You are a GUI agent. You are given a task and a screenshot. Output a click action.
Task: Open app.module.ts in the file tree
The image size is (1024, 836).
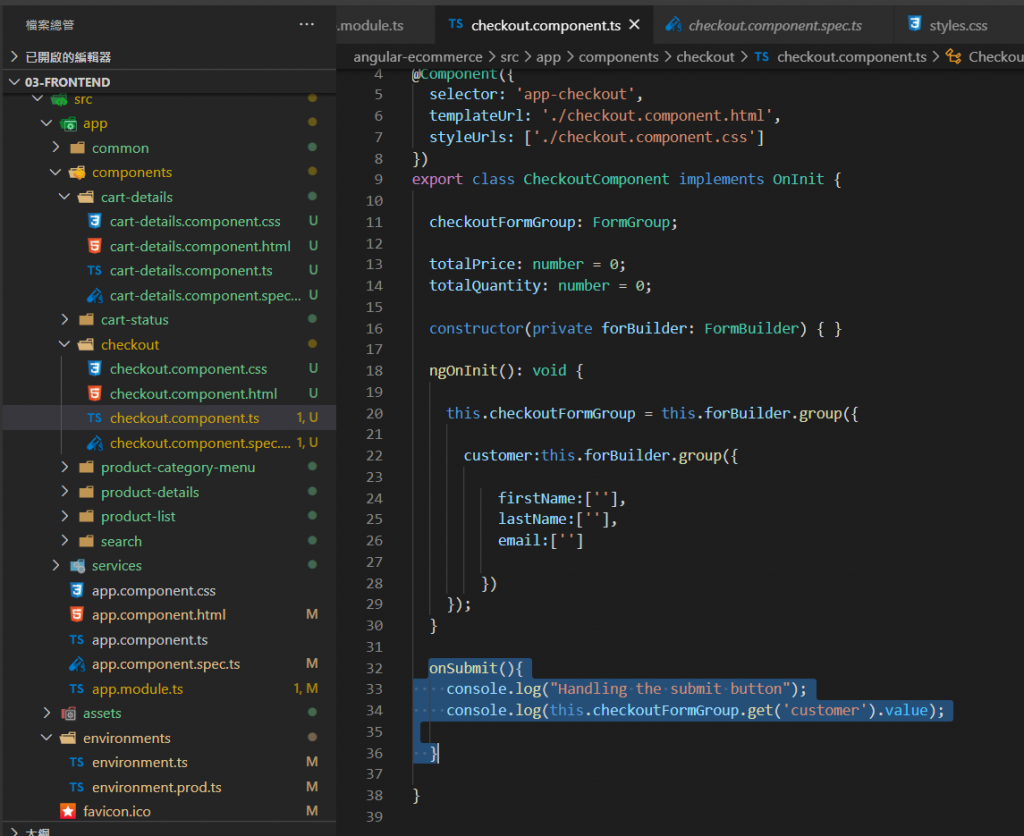point(137,689)
